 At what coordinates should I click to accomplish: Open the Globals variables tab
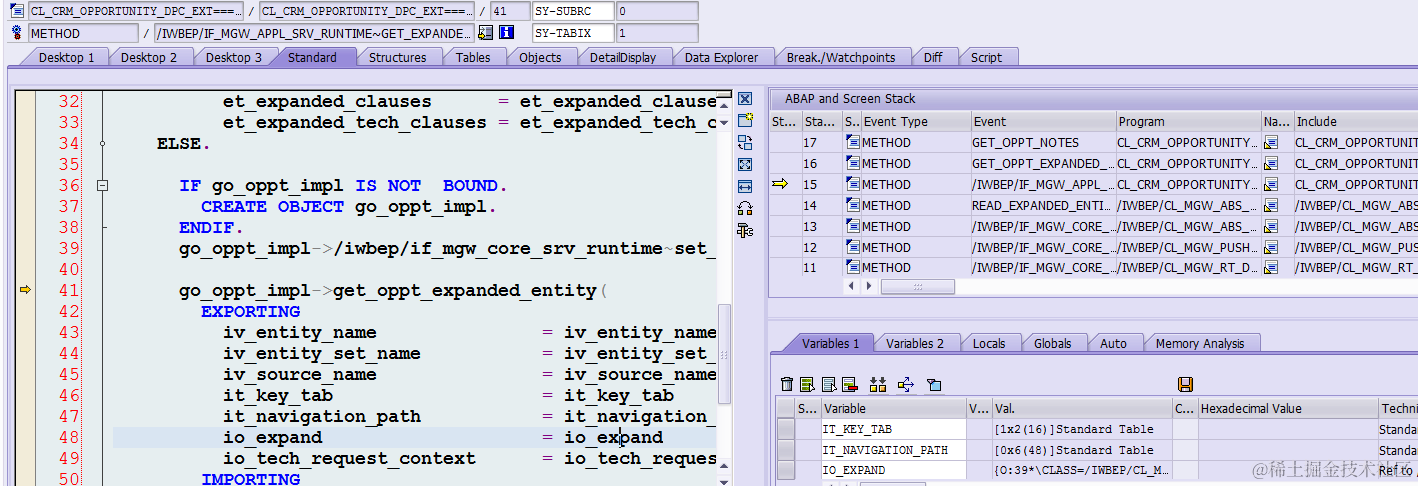tap(1052, 343)
